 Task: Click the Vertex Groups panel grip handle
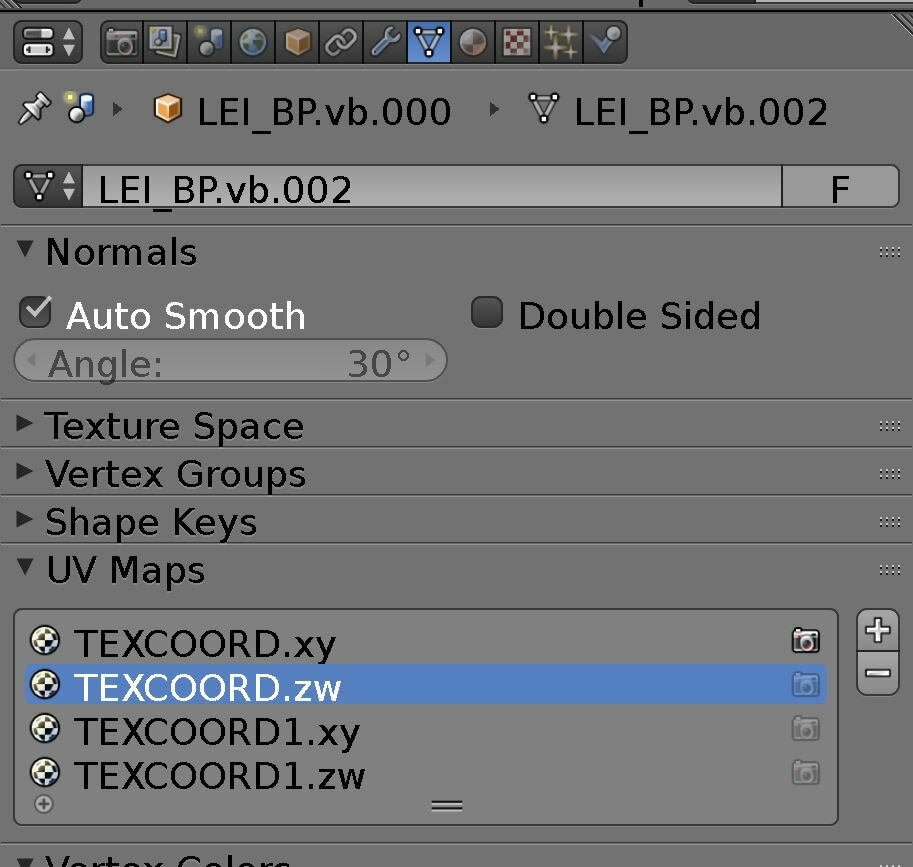click(x=890, y=474)
